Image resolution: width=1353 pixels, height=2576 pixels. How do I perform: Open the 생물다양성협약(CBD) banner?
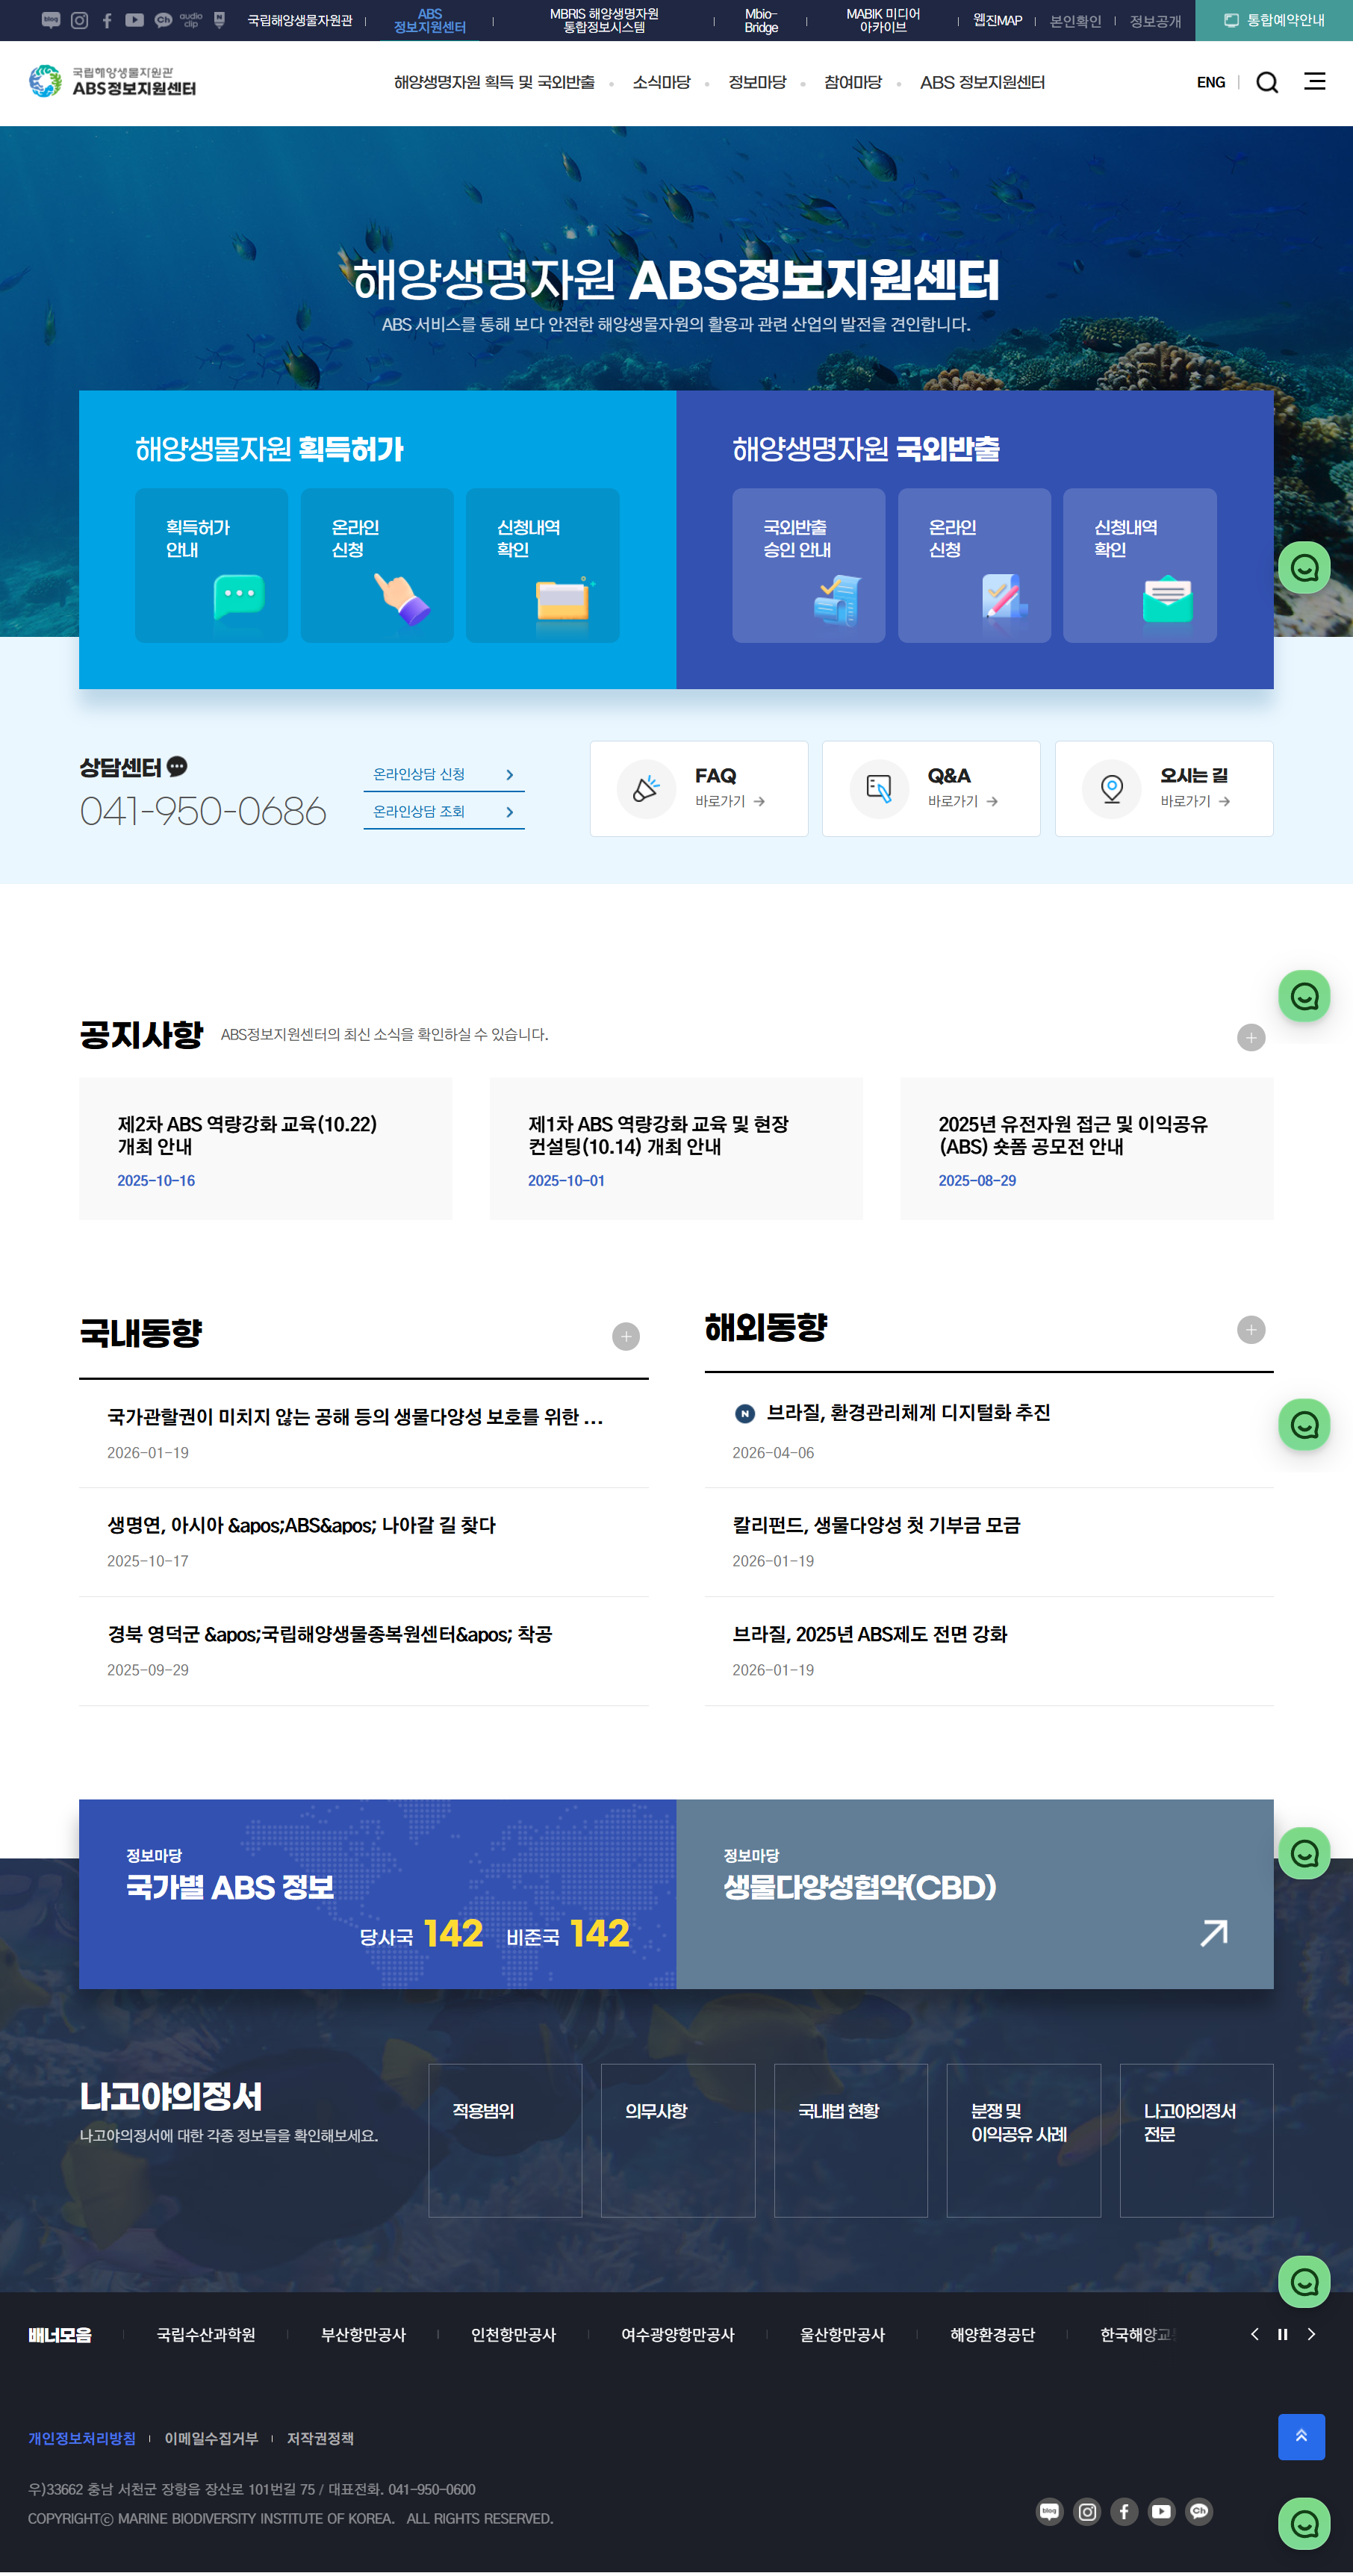pyautogui.click(x=974, y=1893)
